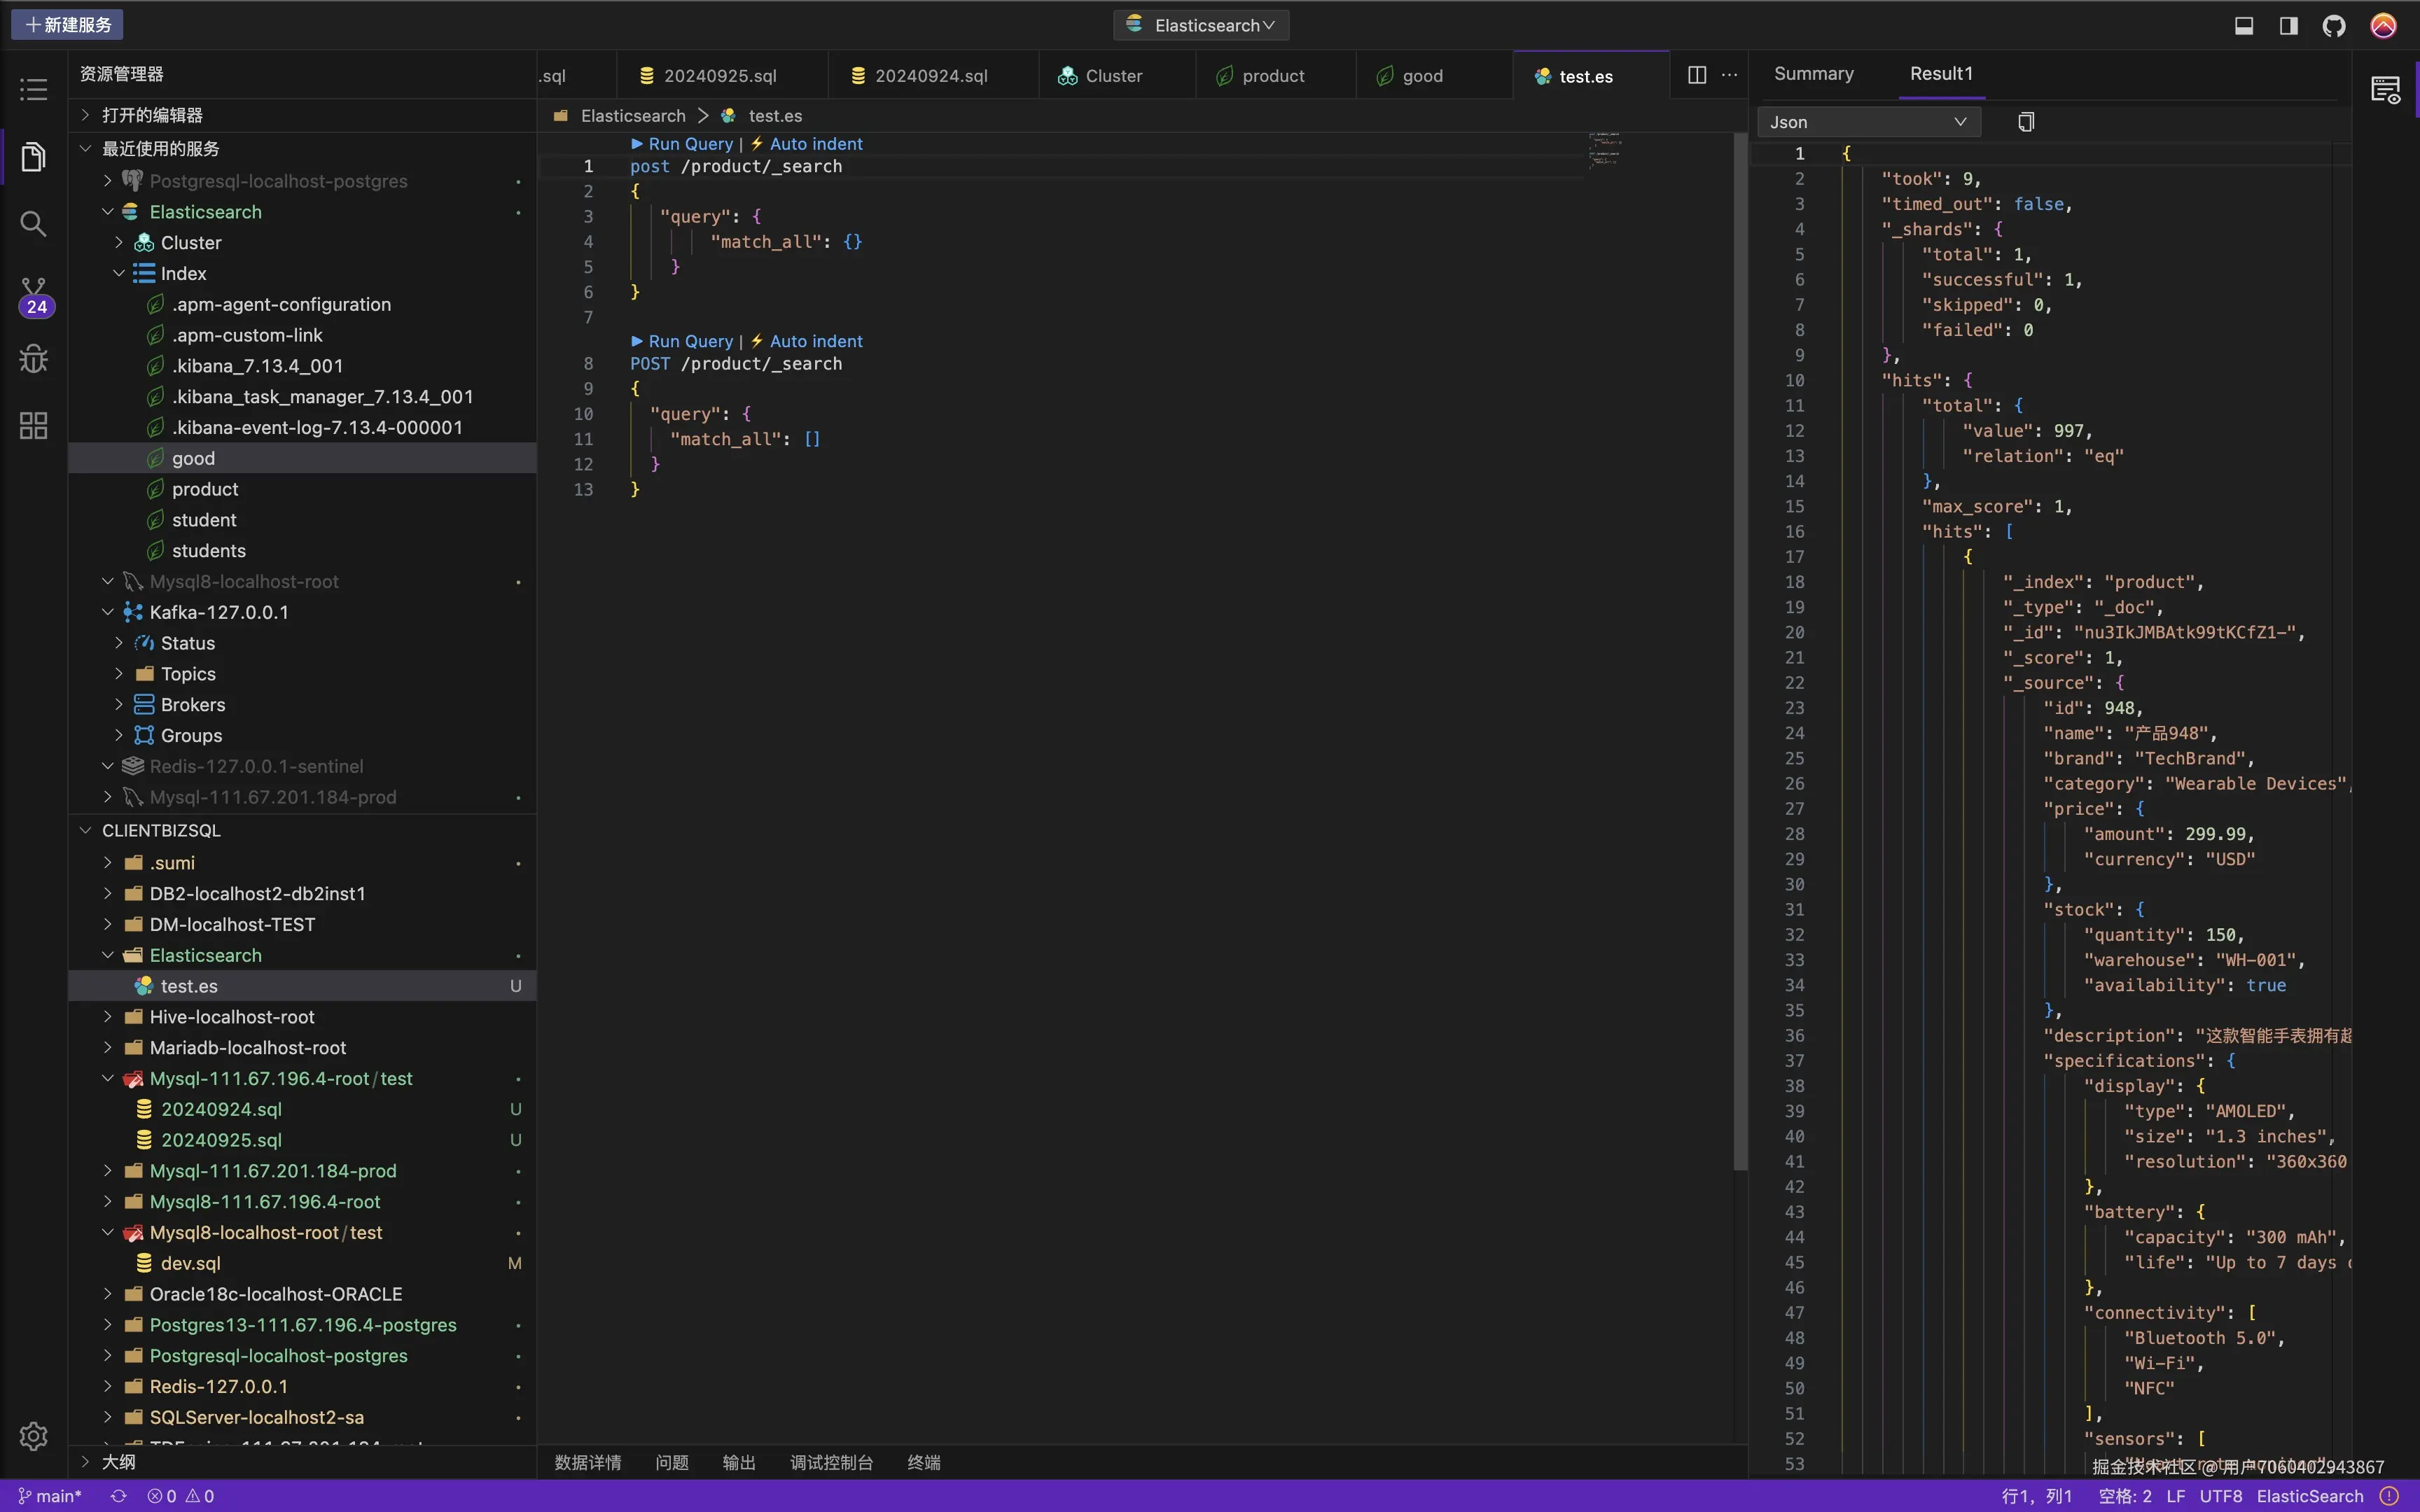Open the GitHub icon in title bar
The height and width of the screenshot is (1512, 2420).
tap(2334, 25)
